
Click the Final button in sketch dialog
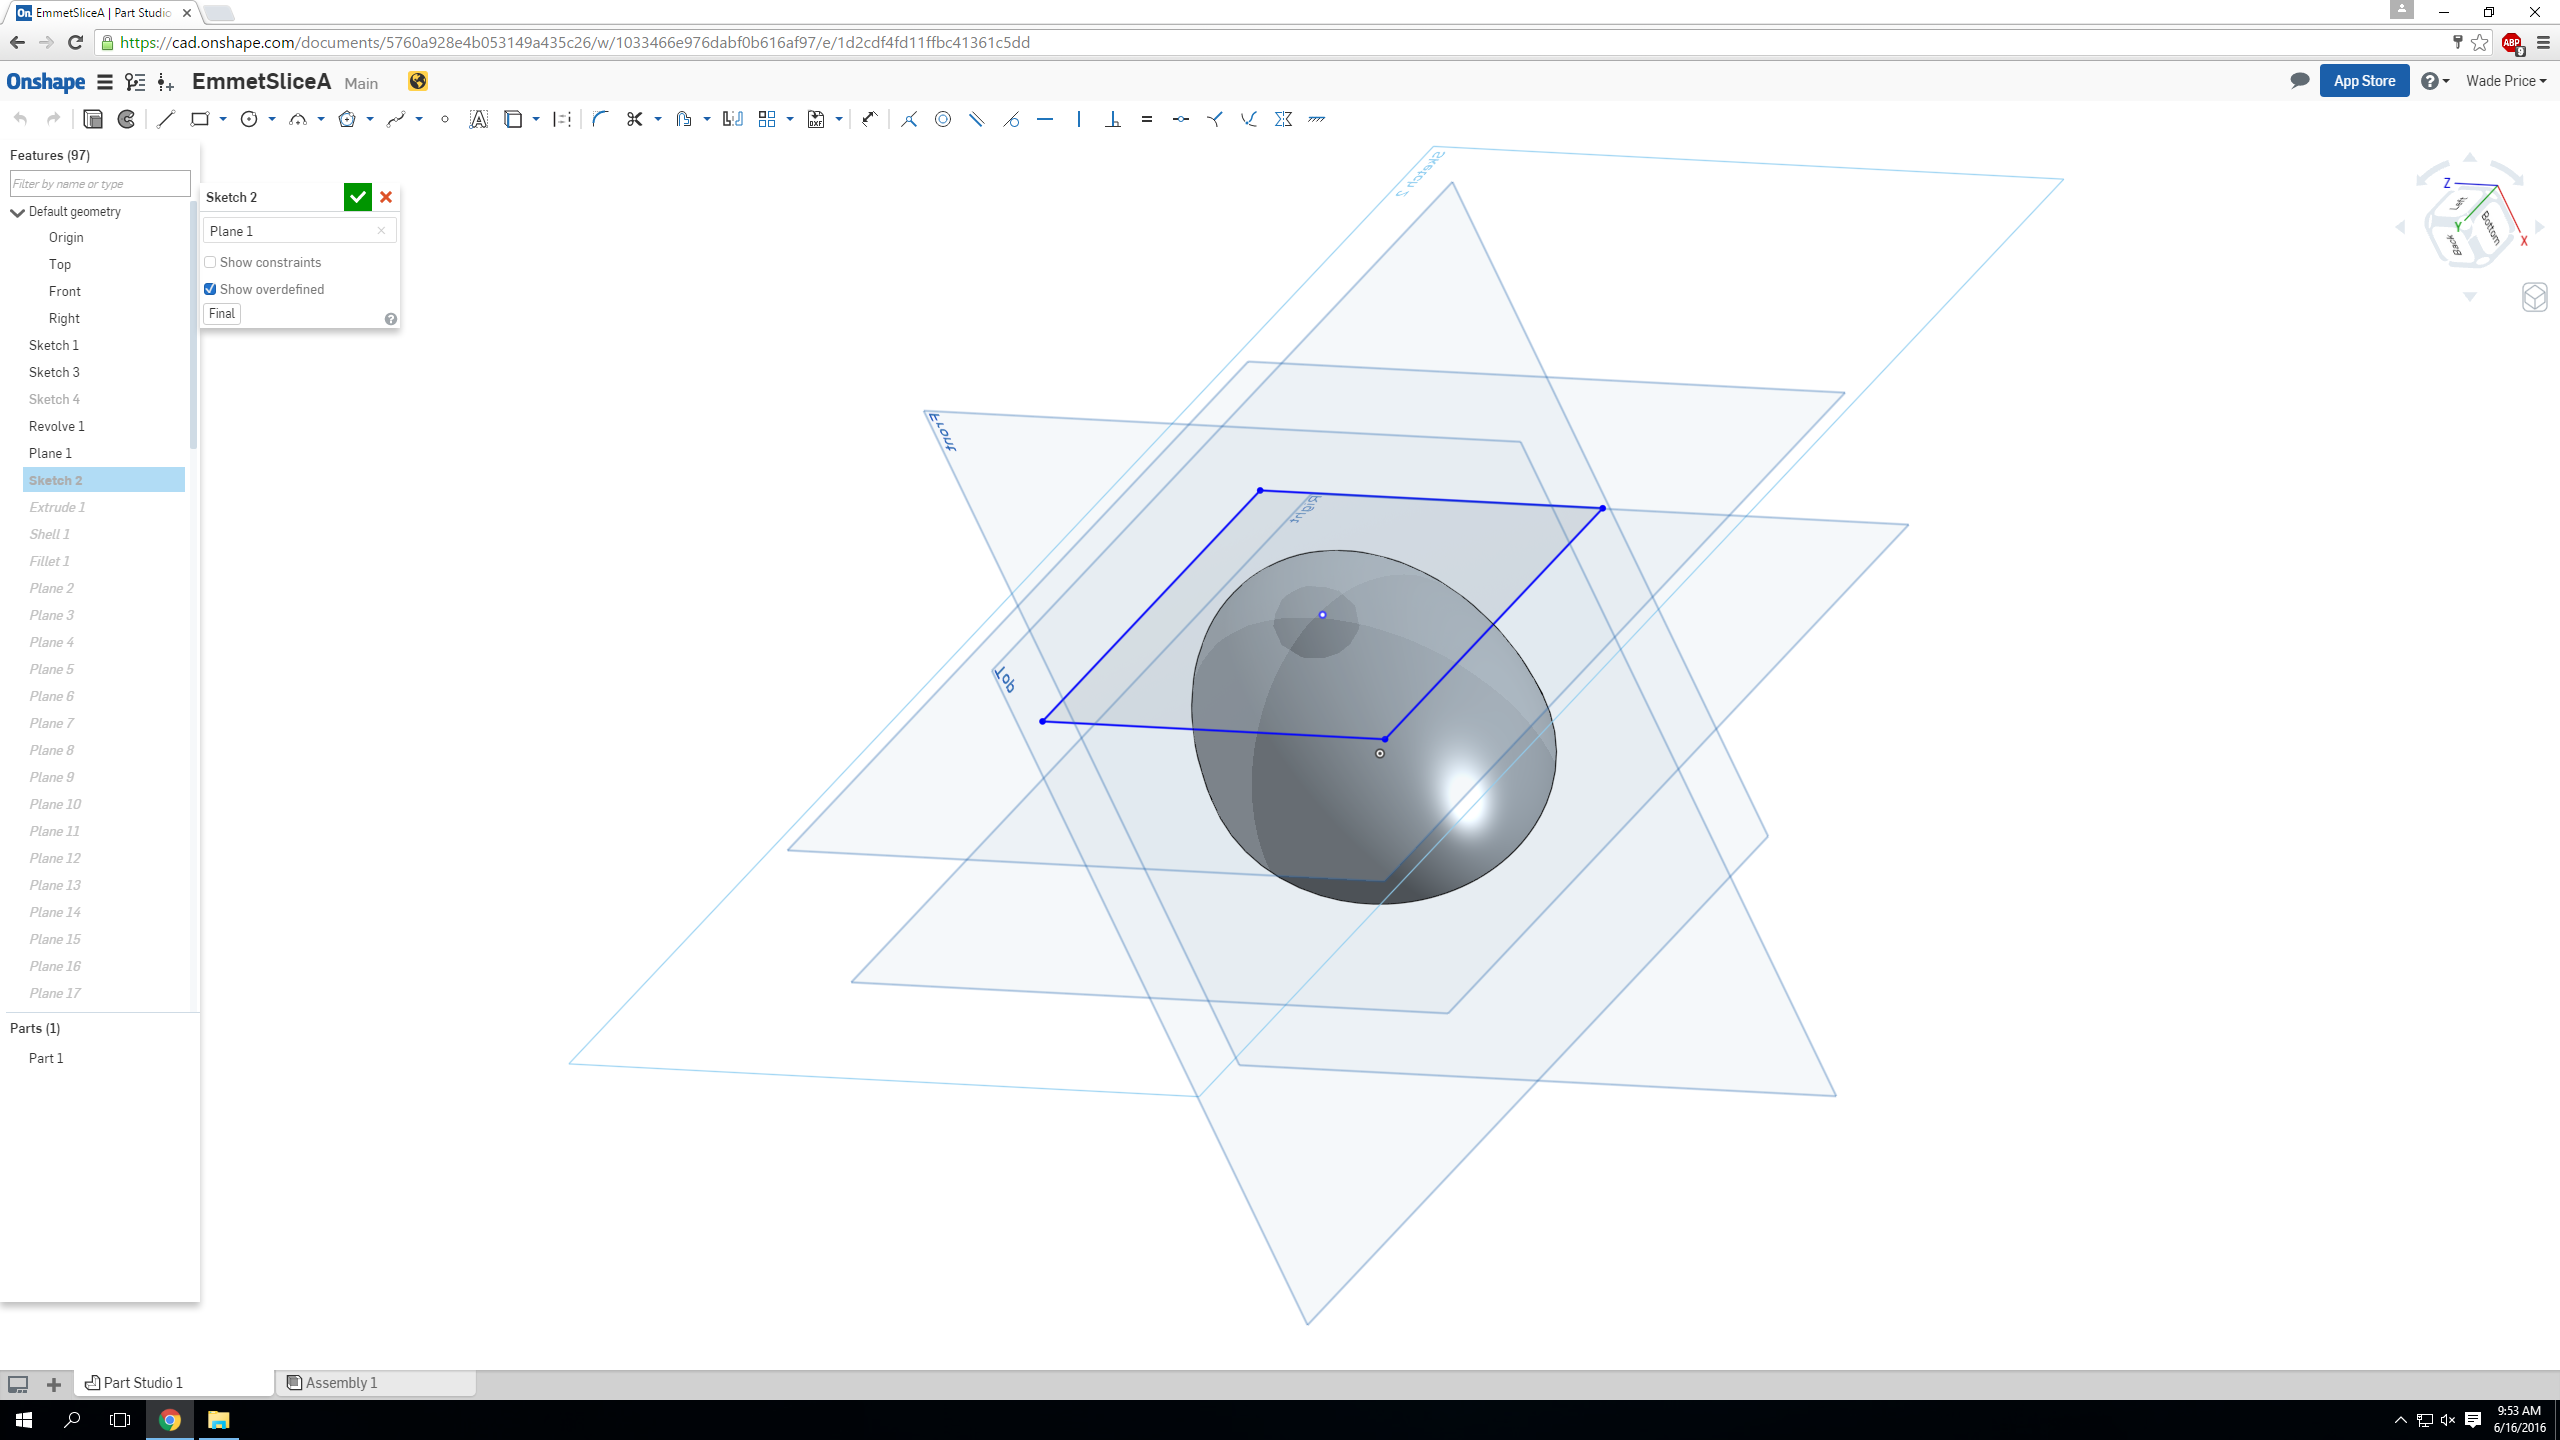pyautogui.click(x=222, y=314)
